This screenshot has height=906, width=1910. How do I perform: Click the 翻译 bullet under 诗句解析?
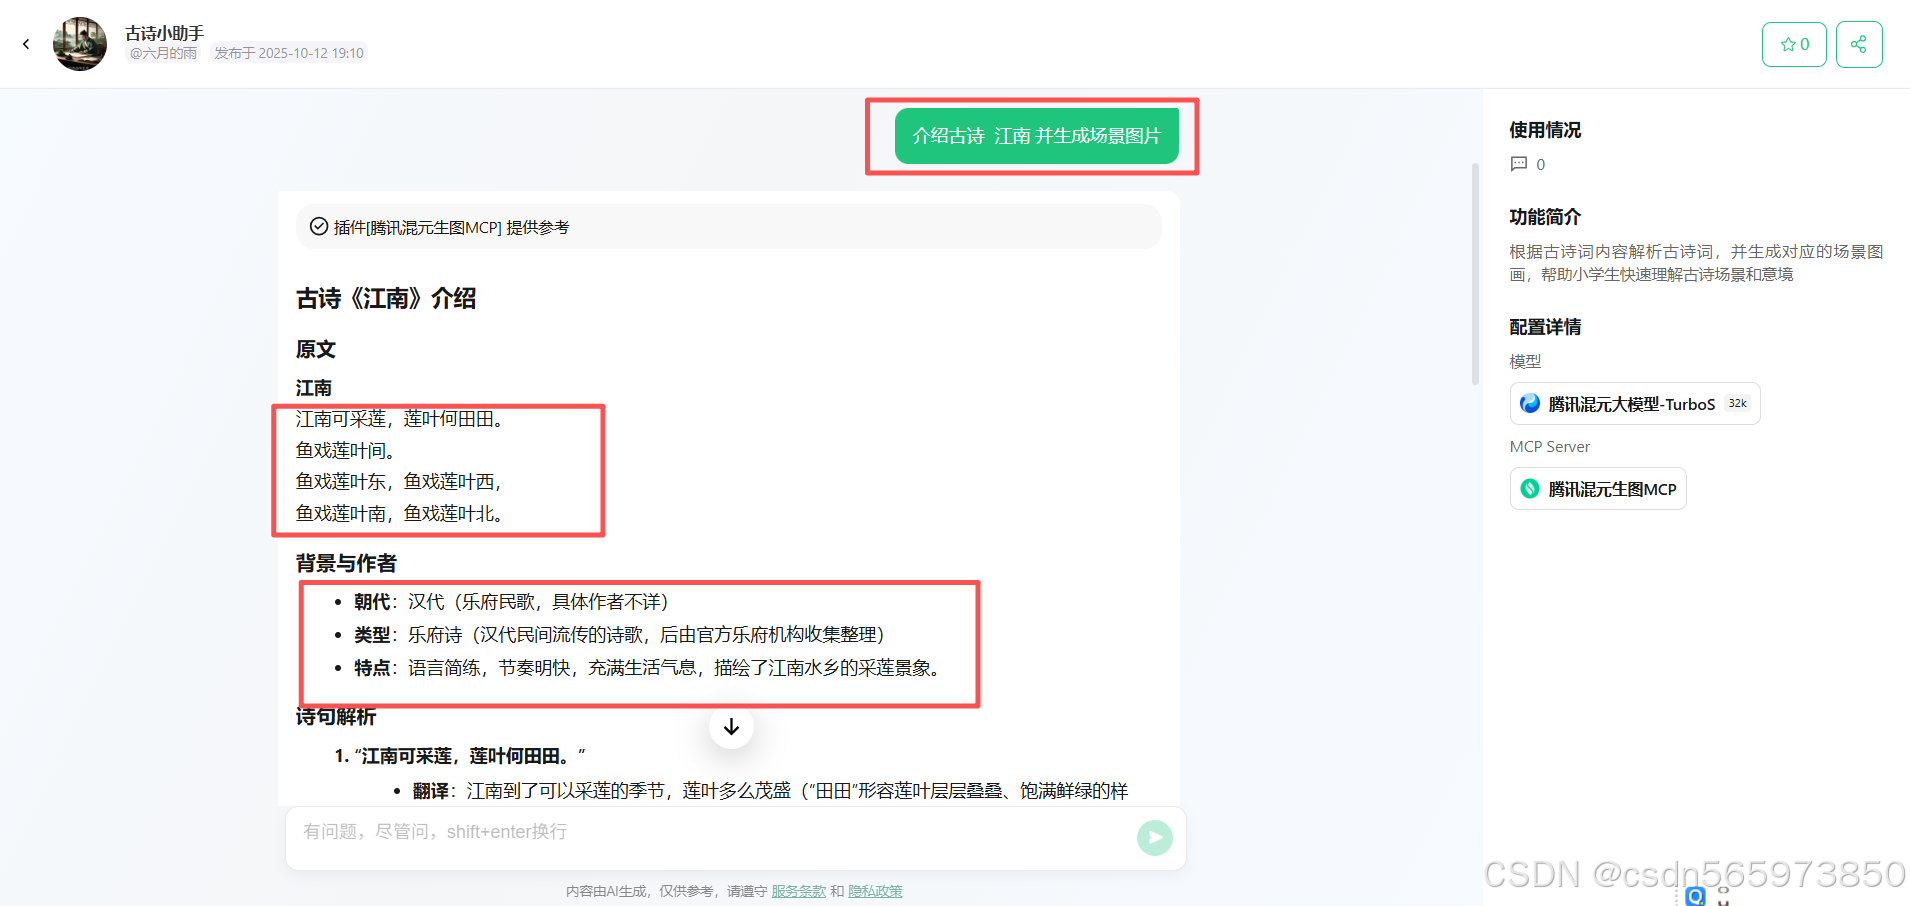click(x=770, y=791)
